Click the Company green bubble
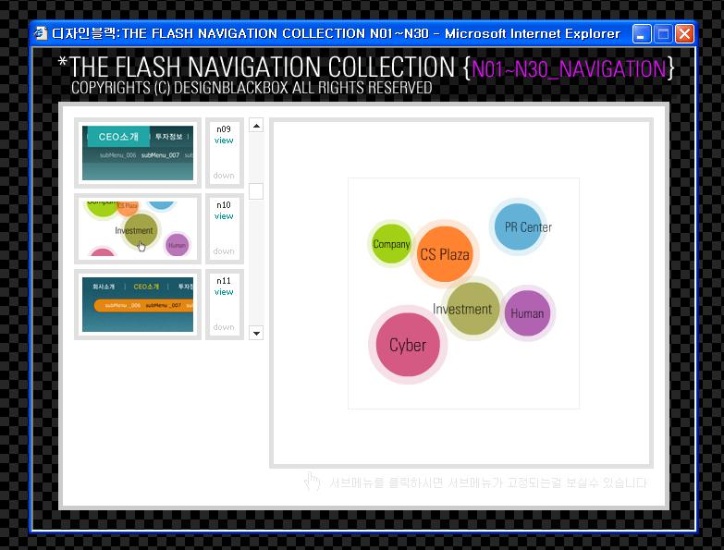This screenshot has width=724, height=550. 391,243
